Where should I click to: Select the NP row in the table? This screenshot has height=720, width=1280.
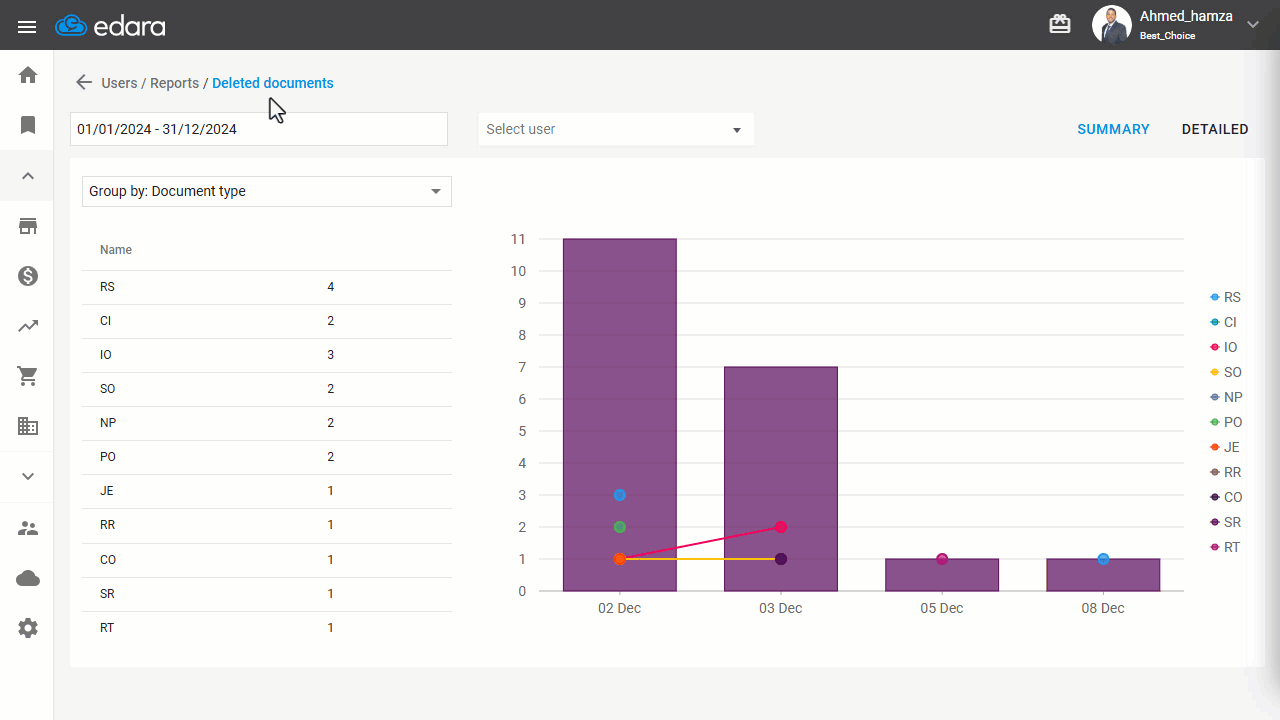coord(267,423)
